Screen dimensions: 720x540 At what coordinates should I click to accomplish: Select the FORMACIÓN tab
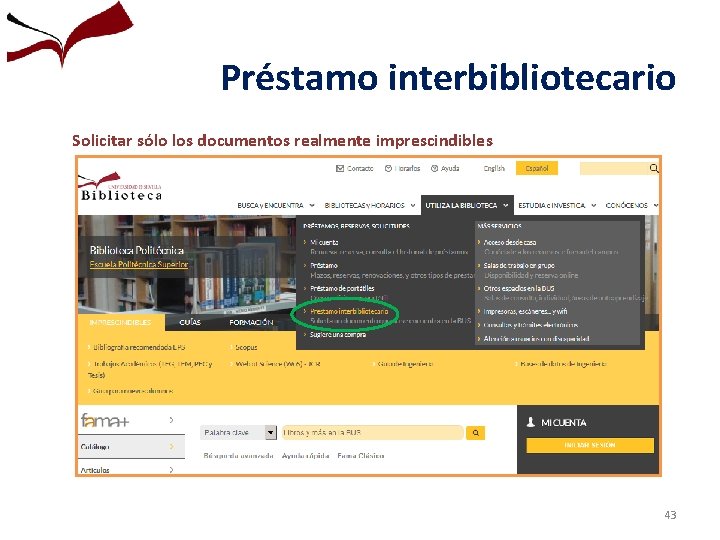point(251,322)
